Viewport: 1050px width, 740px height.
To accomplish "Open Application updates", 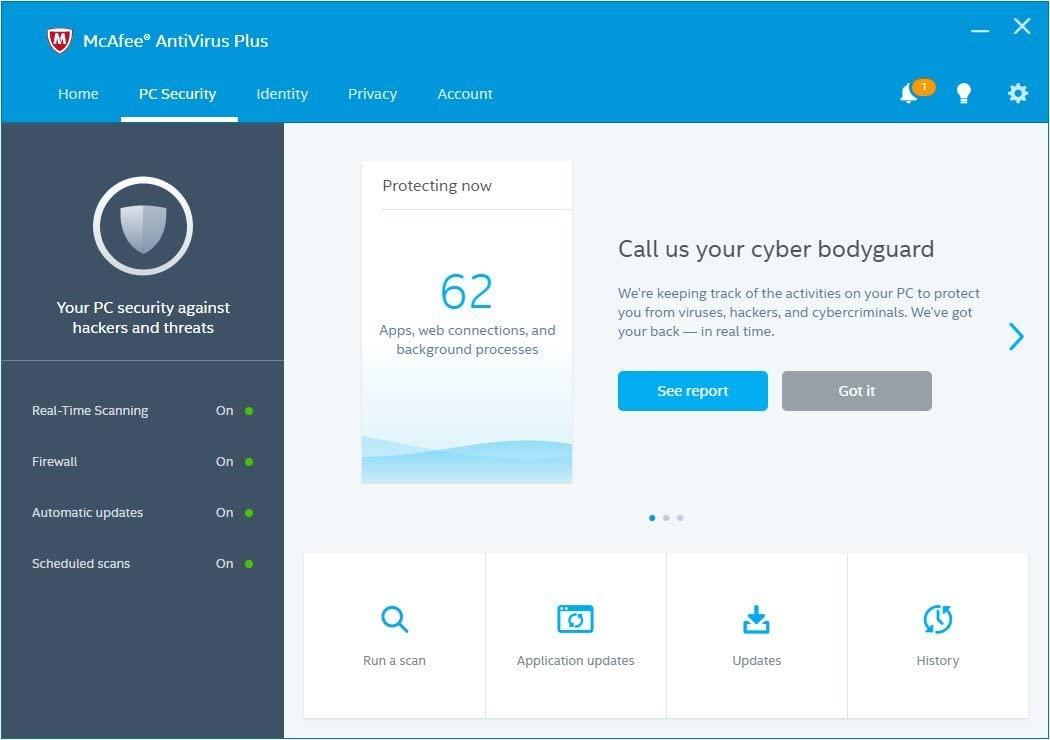I will click(x=575, y=632).
